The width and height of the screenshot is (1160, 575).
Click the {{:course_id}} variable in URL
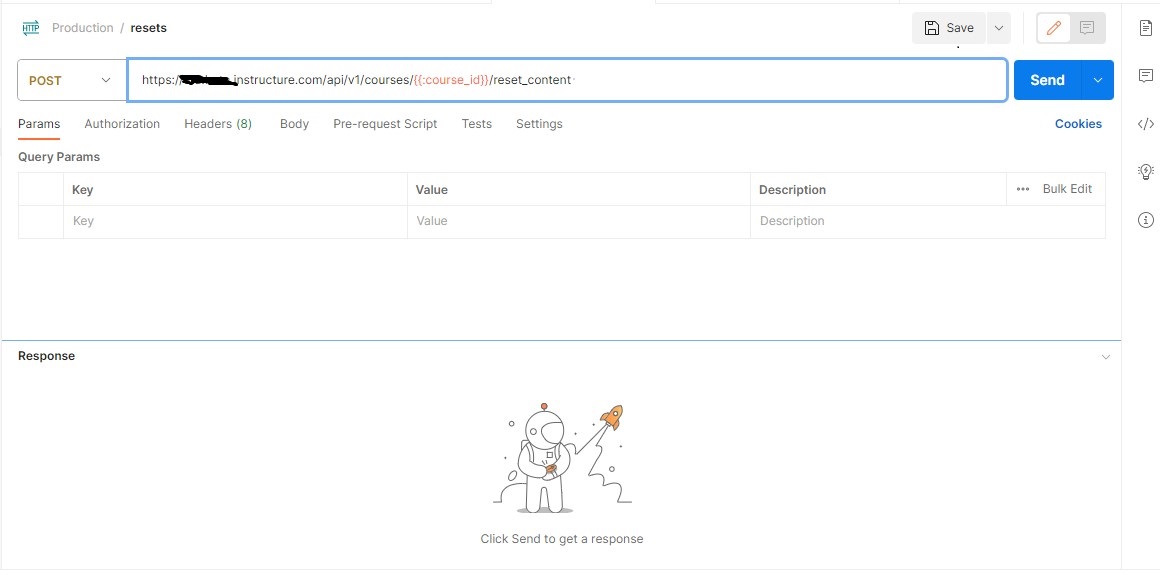click(451, 80)
